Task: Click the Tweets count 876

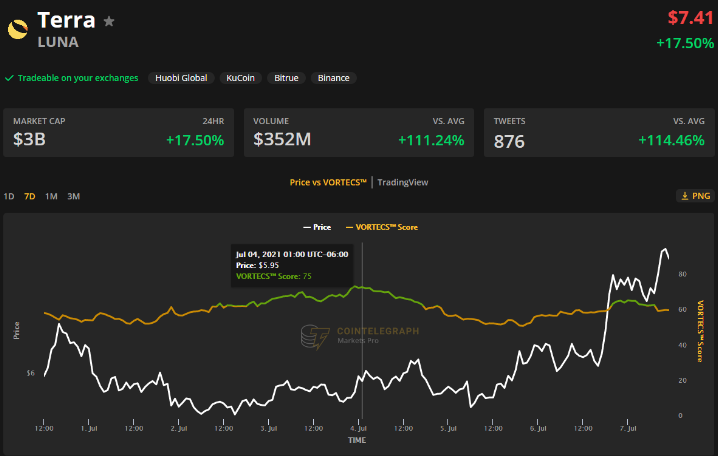Action: pyautogui.click(x=509, y=141)
